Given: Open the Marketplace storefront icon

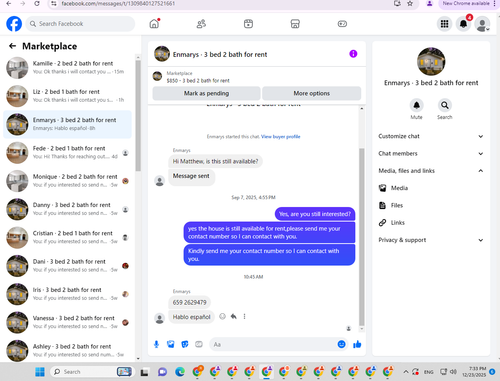Looking at the screenshot, I should coord(295,24).
